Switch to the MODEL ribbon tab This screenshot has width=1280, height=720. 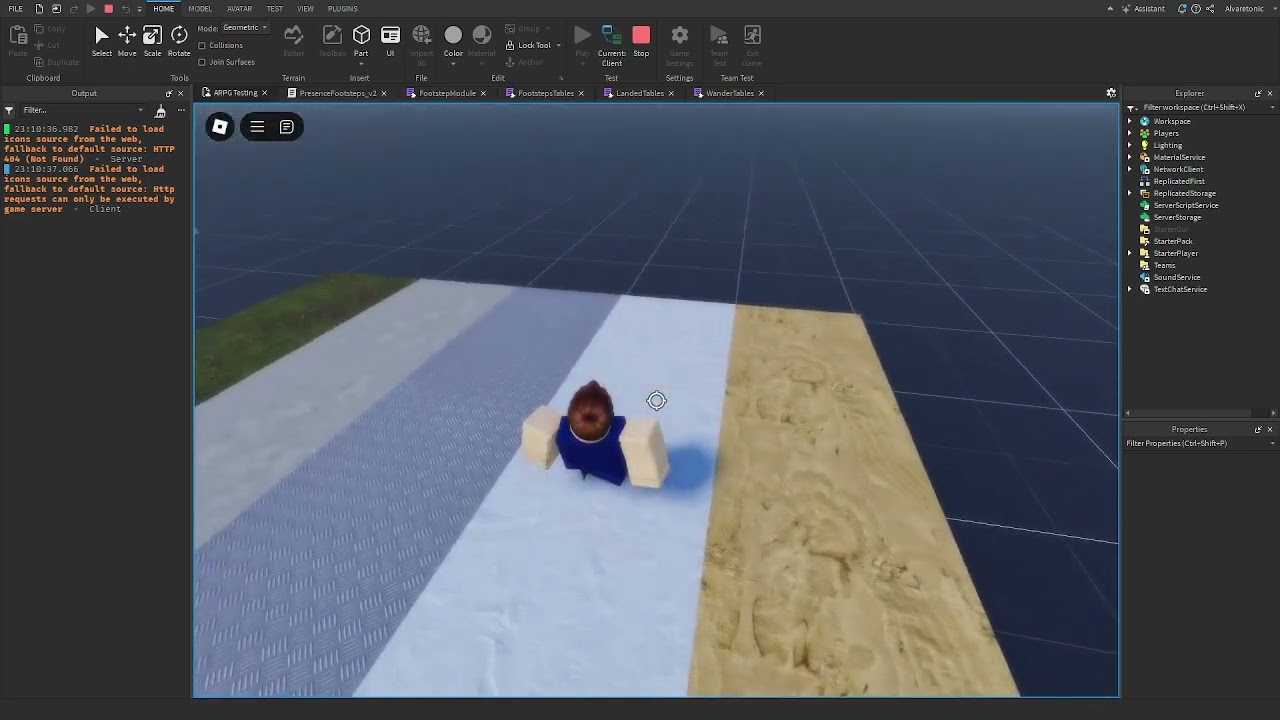point(200,8)
